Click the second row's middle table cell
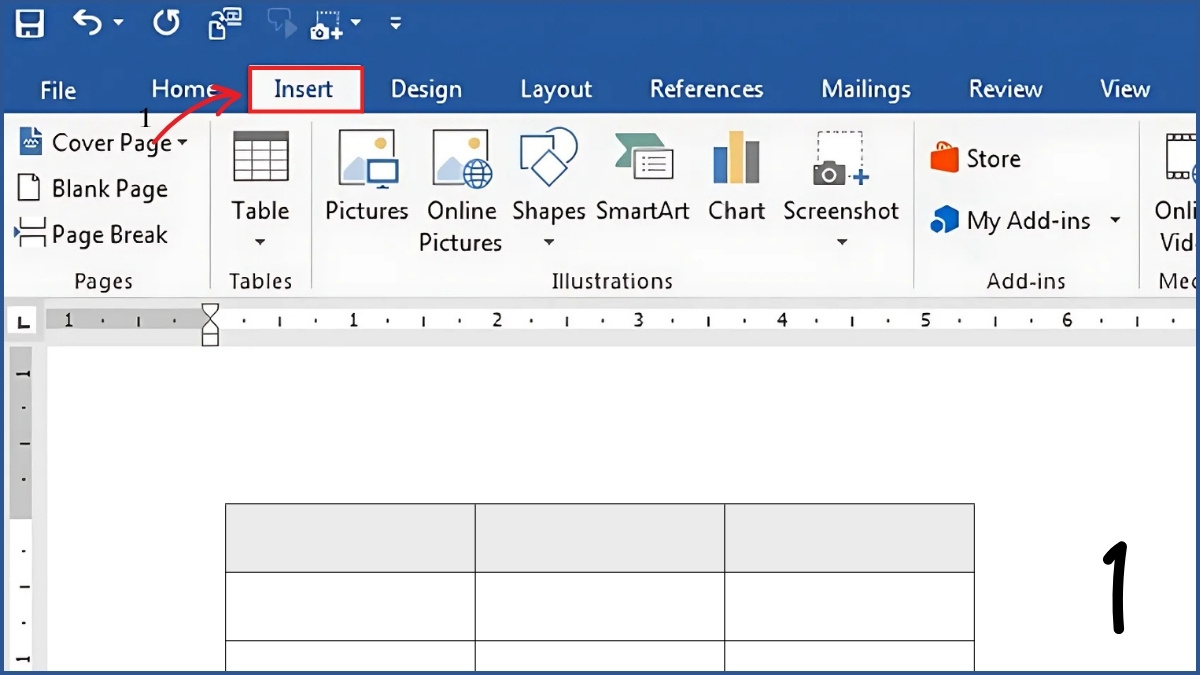1200x675 pixels. (600, 606)
